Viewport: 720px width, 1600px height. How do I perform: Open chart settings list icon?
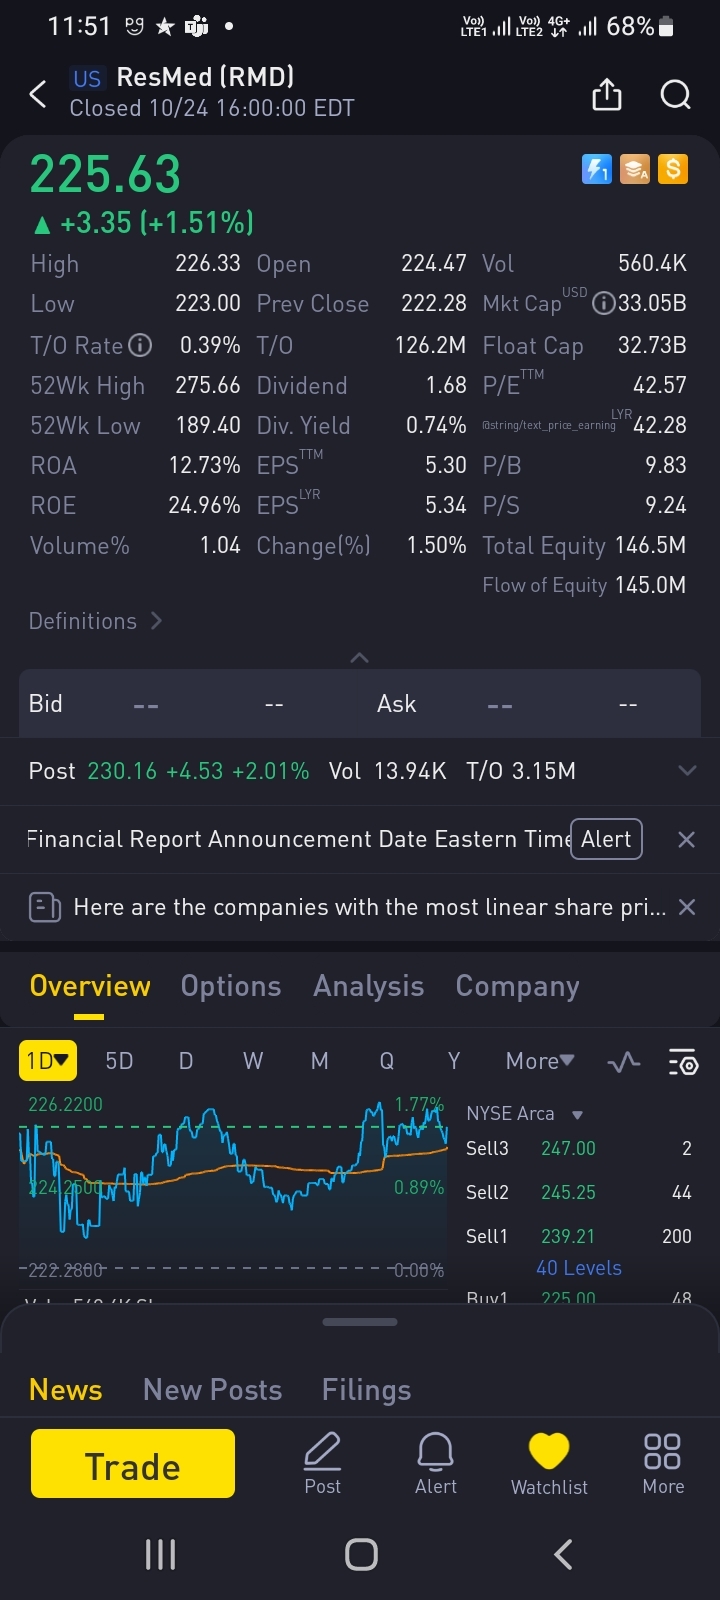[x=683, y=1062]
